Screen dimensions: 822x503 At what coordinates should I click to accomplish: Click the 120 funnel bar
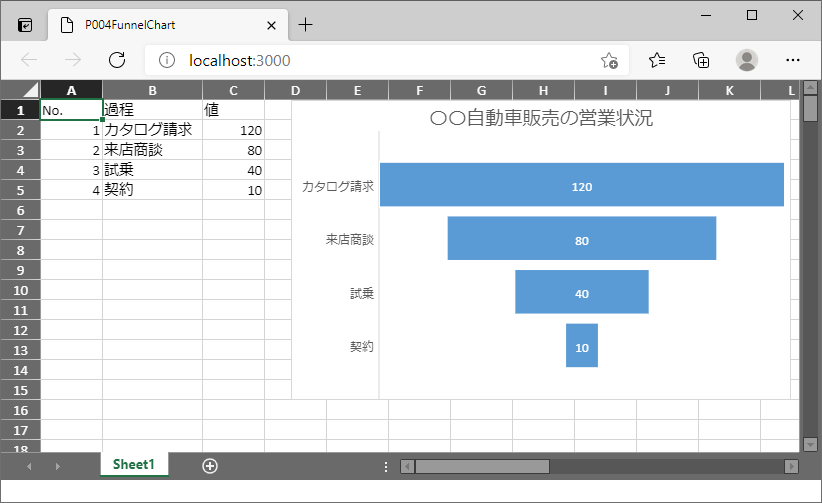tap(582, 185)
